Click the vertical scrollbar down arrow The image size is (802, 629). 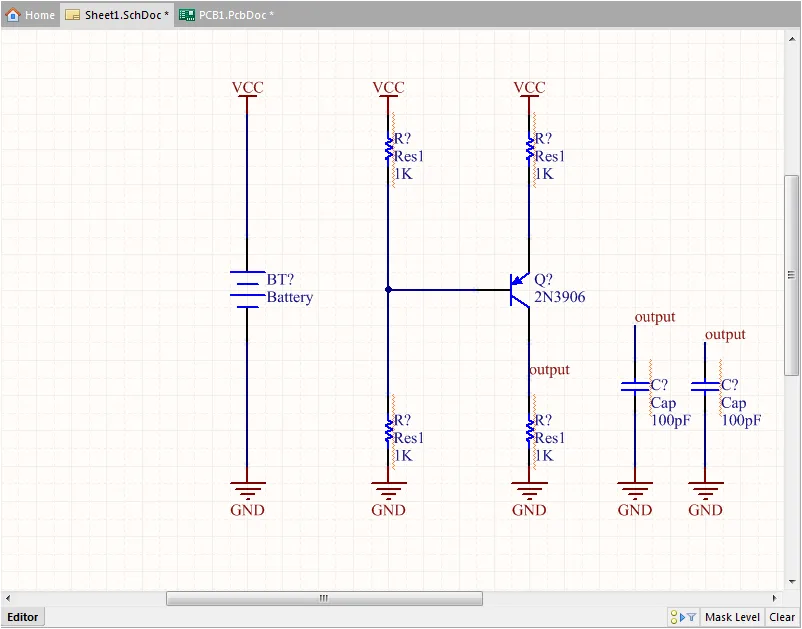[792, 581]
